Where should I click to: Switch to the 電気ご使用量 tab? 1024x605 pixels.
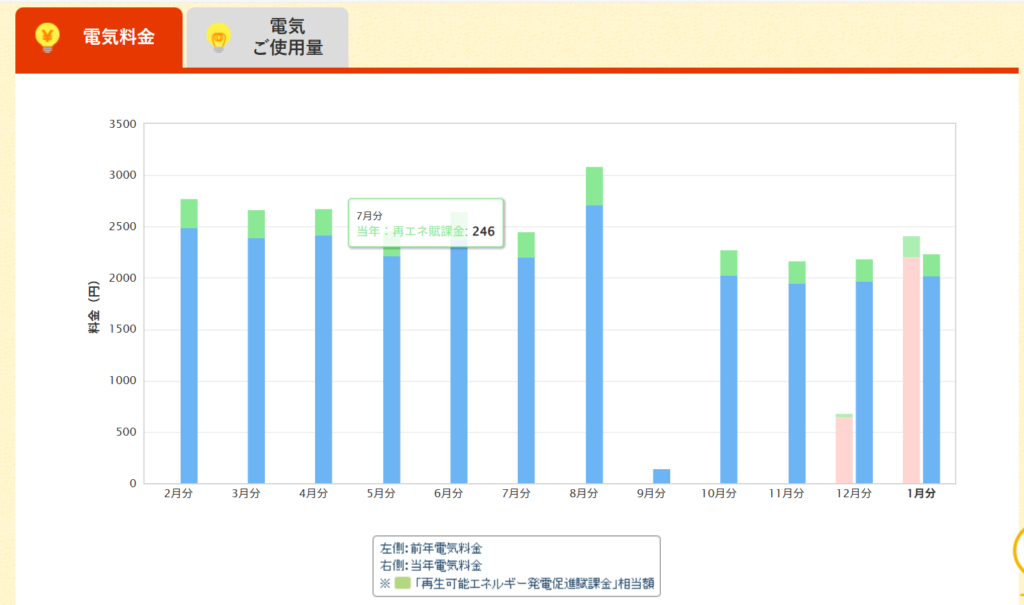287,38
